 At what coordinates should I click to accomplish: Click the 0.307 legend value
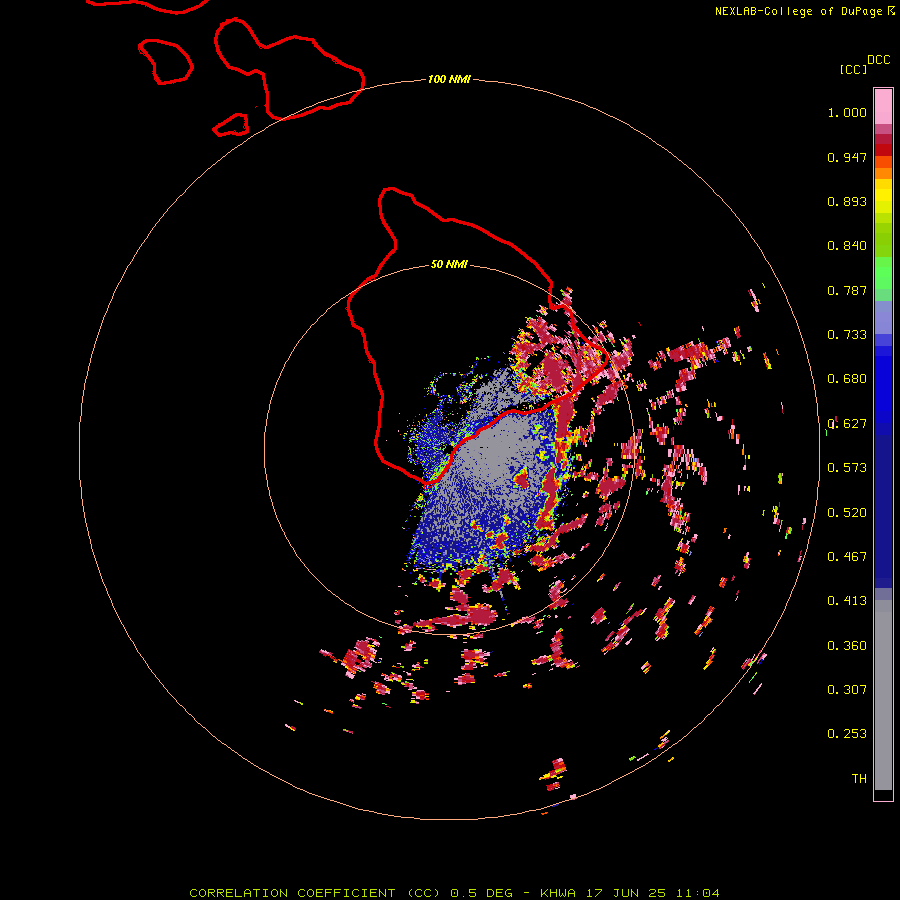point(847,690)
